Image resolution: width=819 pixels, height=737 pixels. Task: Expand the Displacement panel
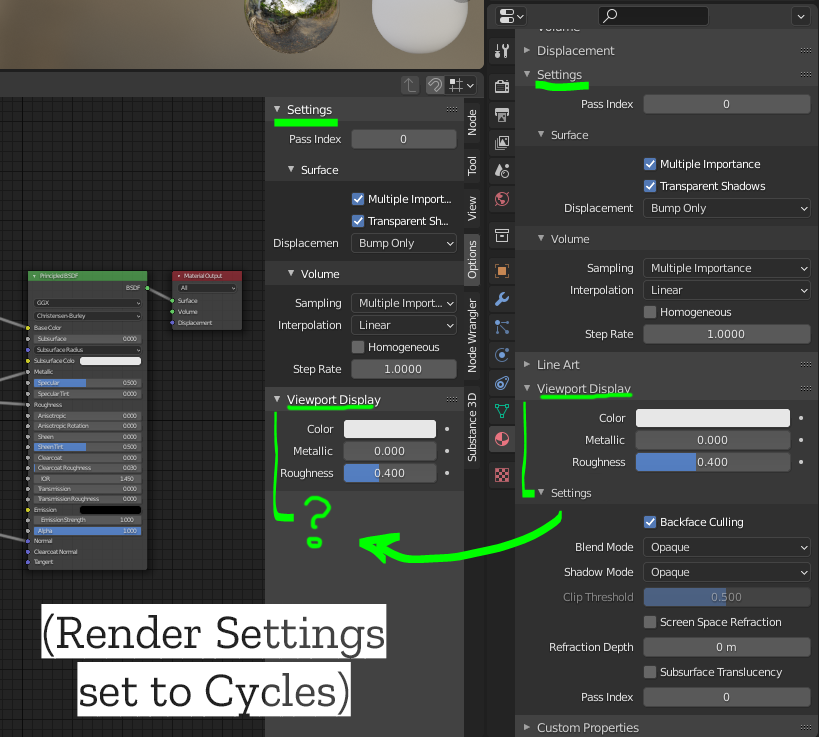tap(527, 50)
